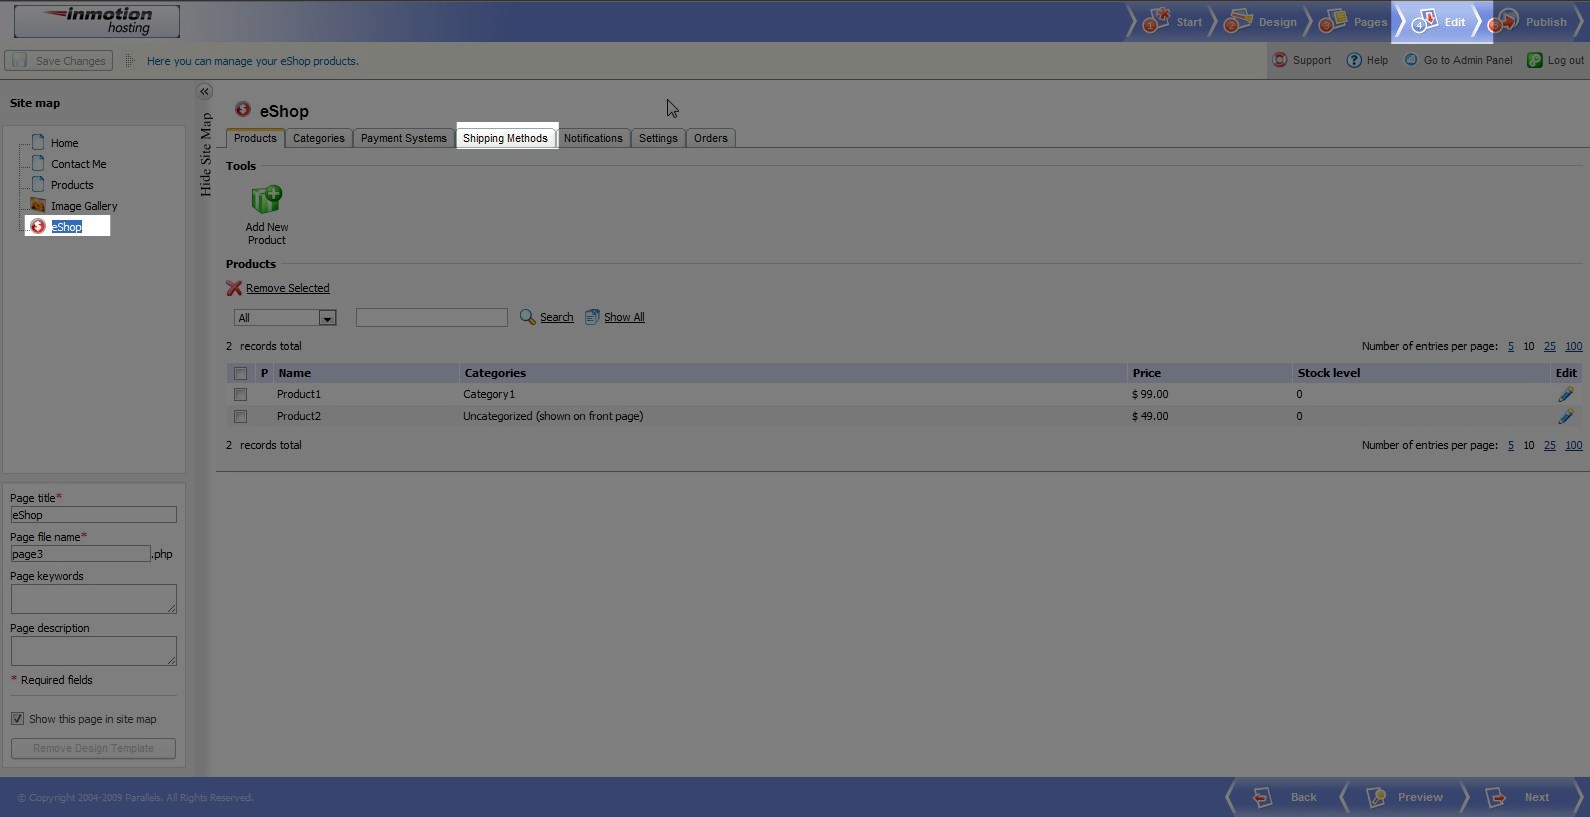Click the Search link
Image resolution: width=1590 pixels, height=817 pixels.
[557, 317]
